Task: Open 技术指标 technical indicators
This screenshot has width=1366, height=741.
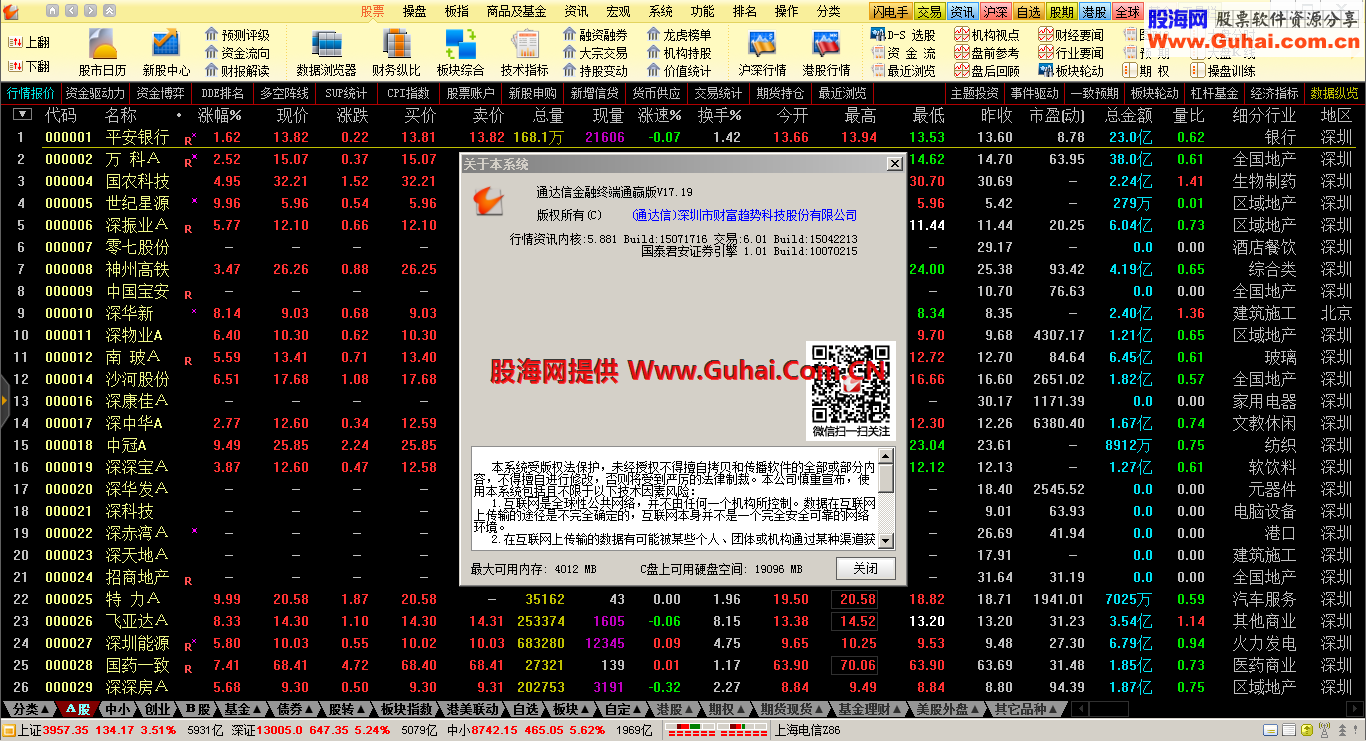Action: (x=524, y=52)
